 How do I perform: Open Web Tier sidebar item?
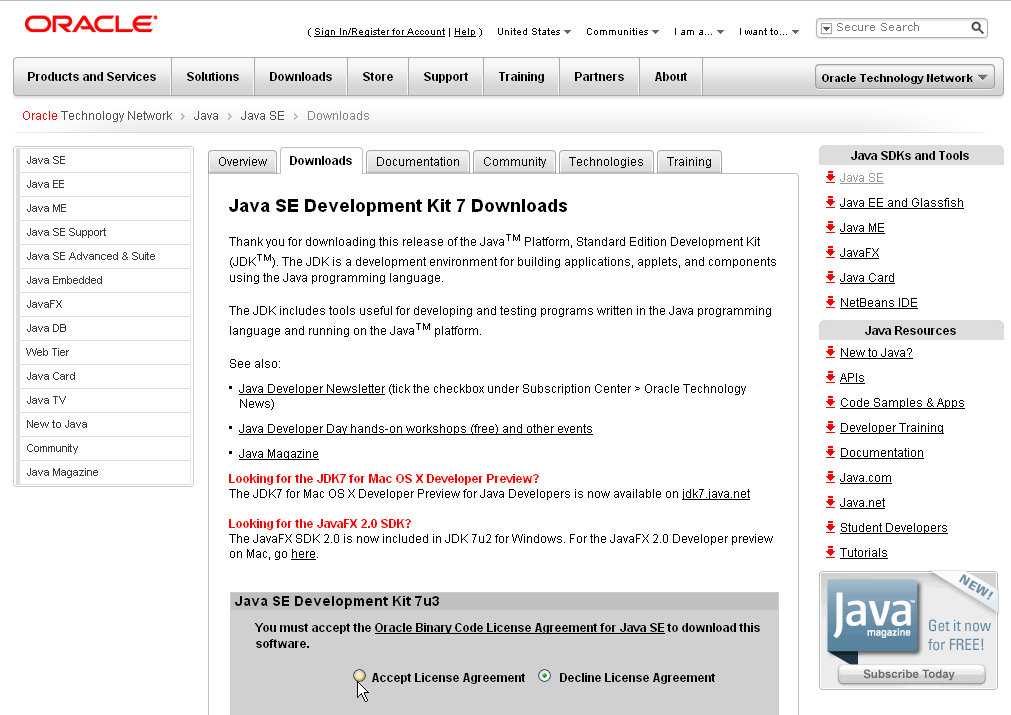[105, 352]
